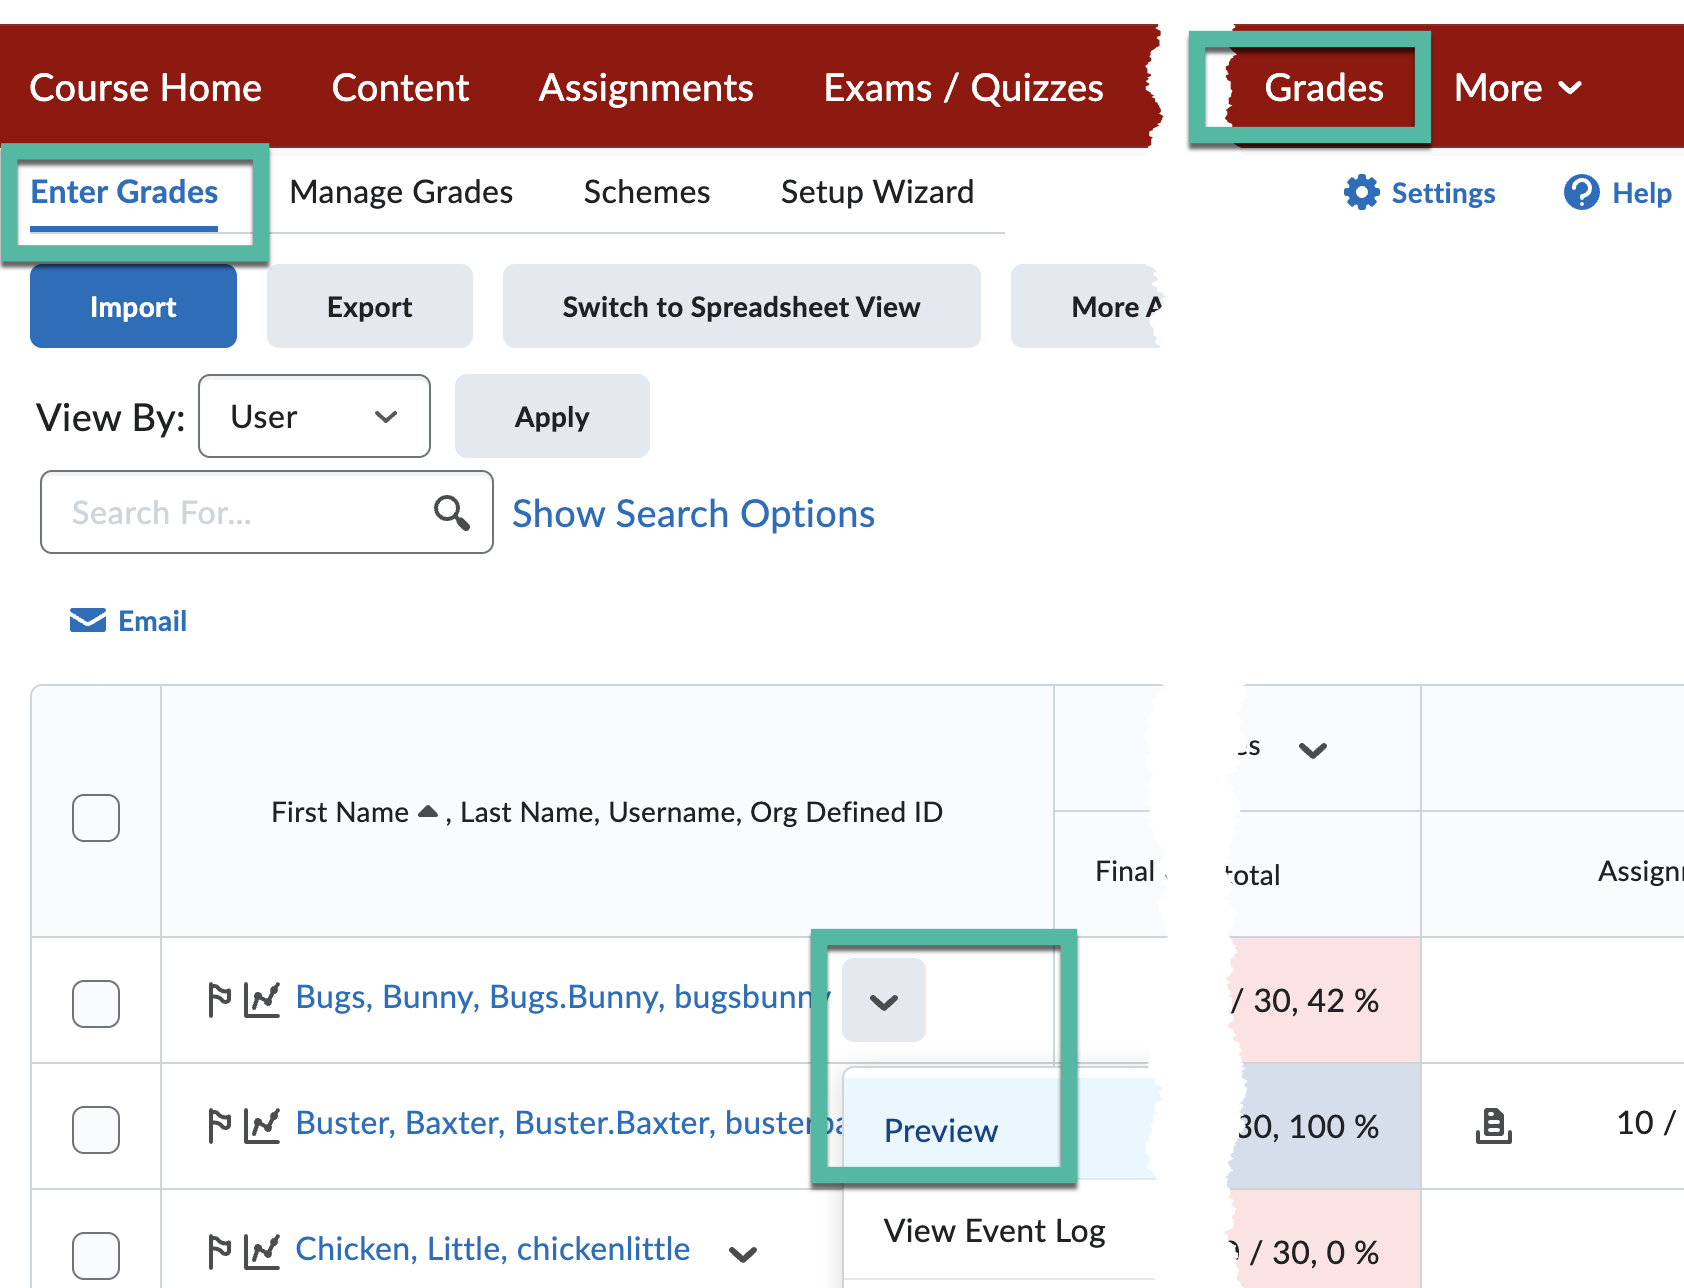Select the checkbox for Buster Baxter

(x=96, y=1129)
